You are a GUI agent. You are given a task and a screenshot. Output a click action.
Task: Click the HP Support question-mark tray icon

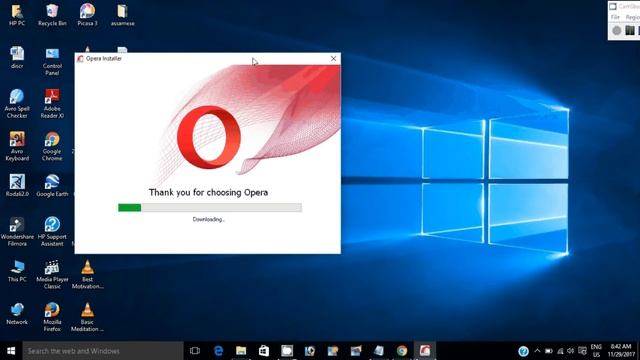[x=523, y=351]
